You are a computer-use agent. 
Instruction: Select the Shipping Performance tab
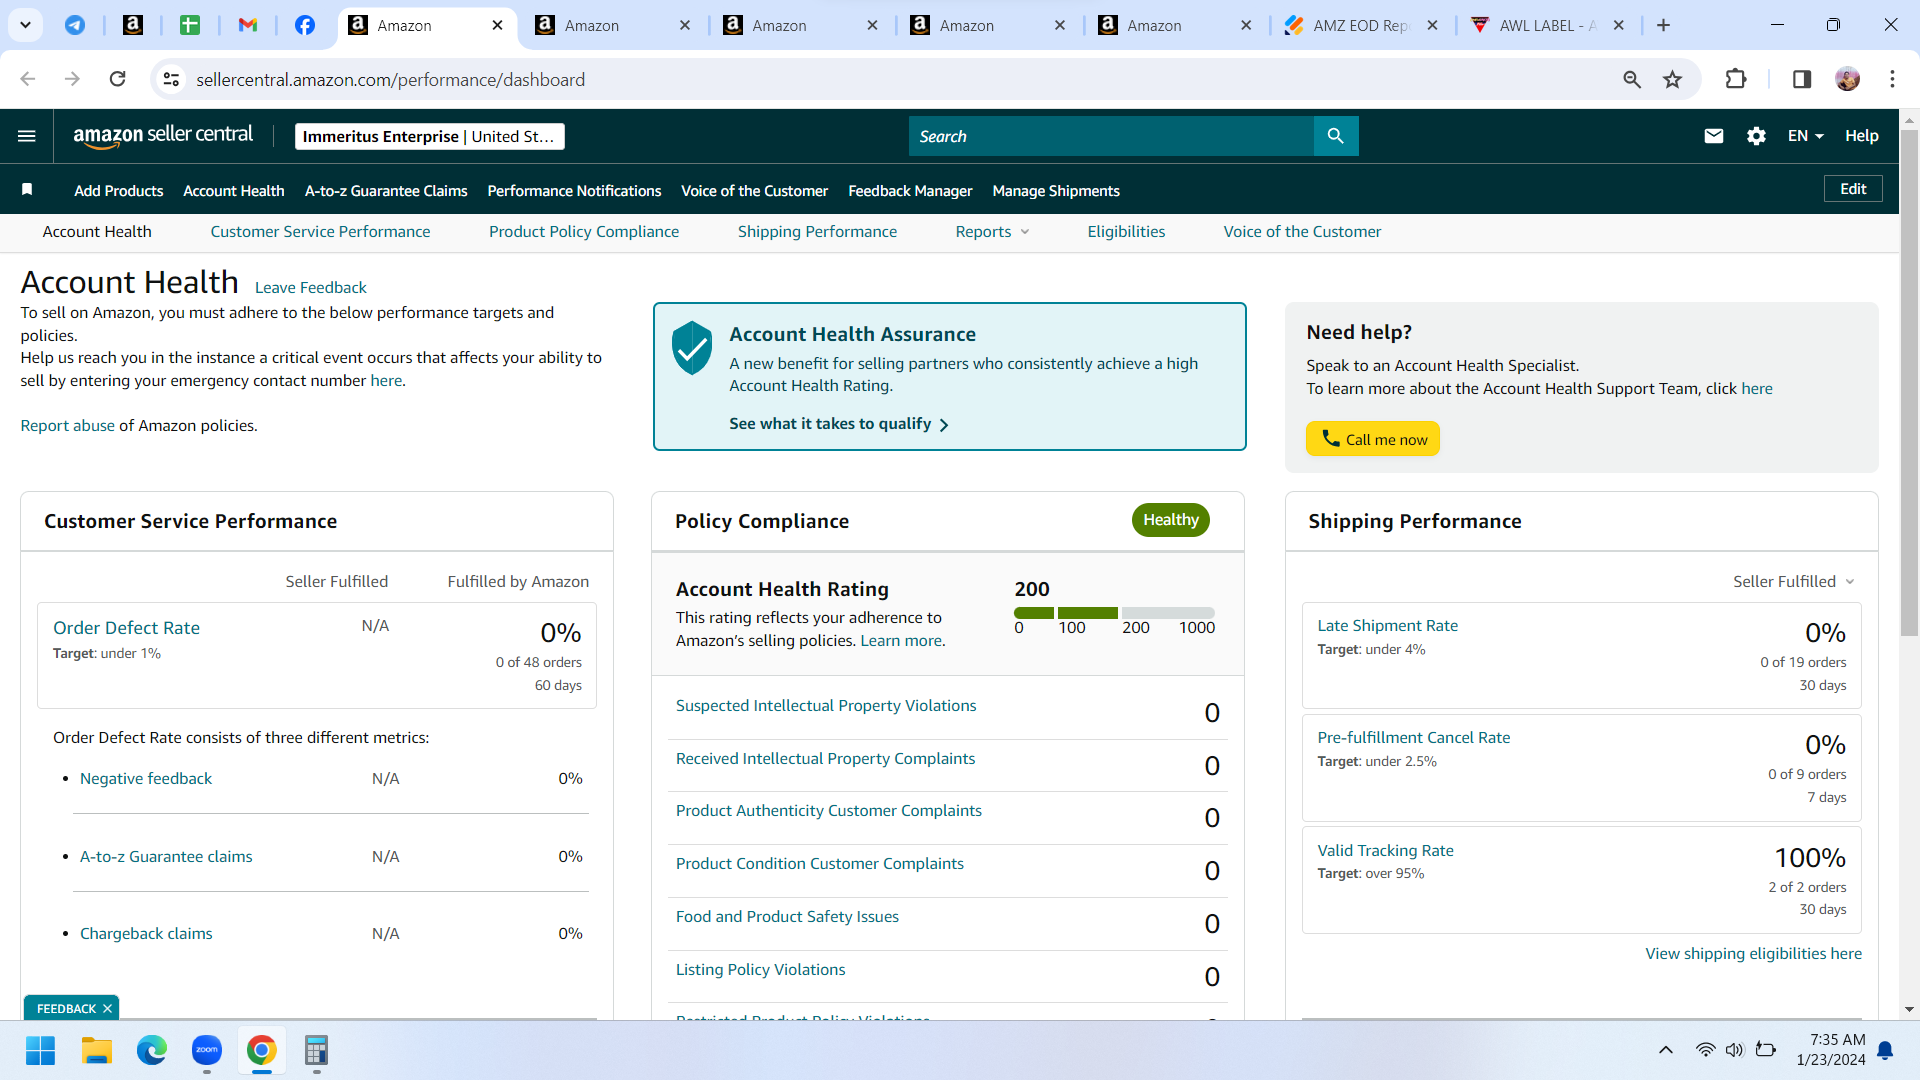tap(817, 232)
